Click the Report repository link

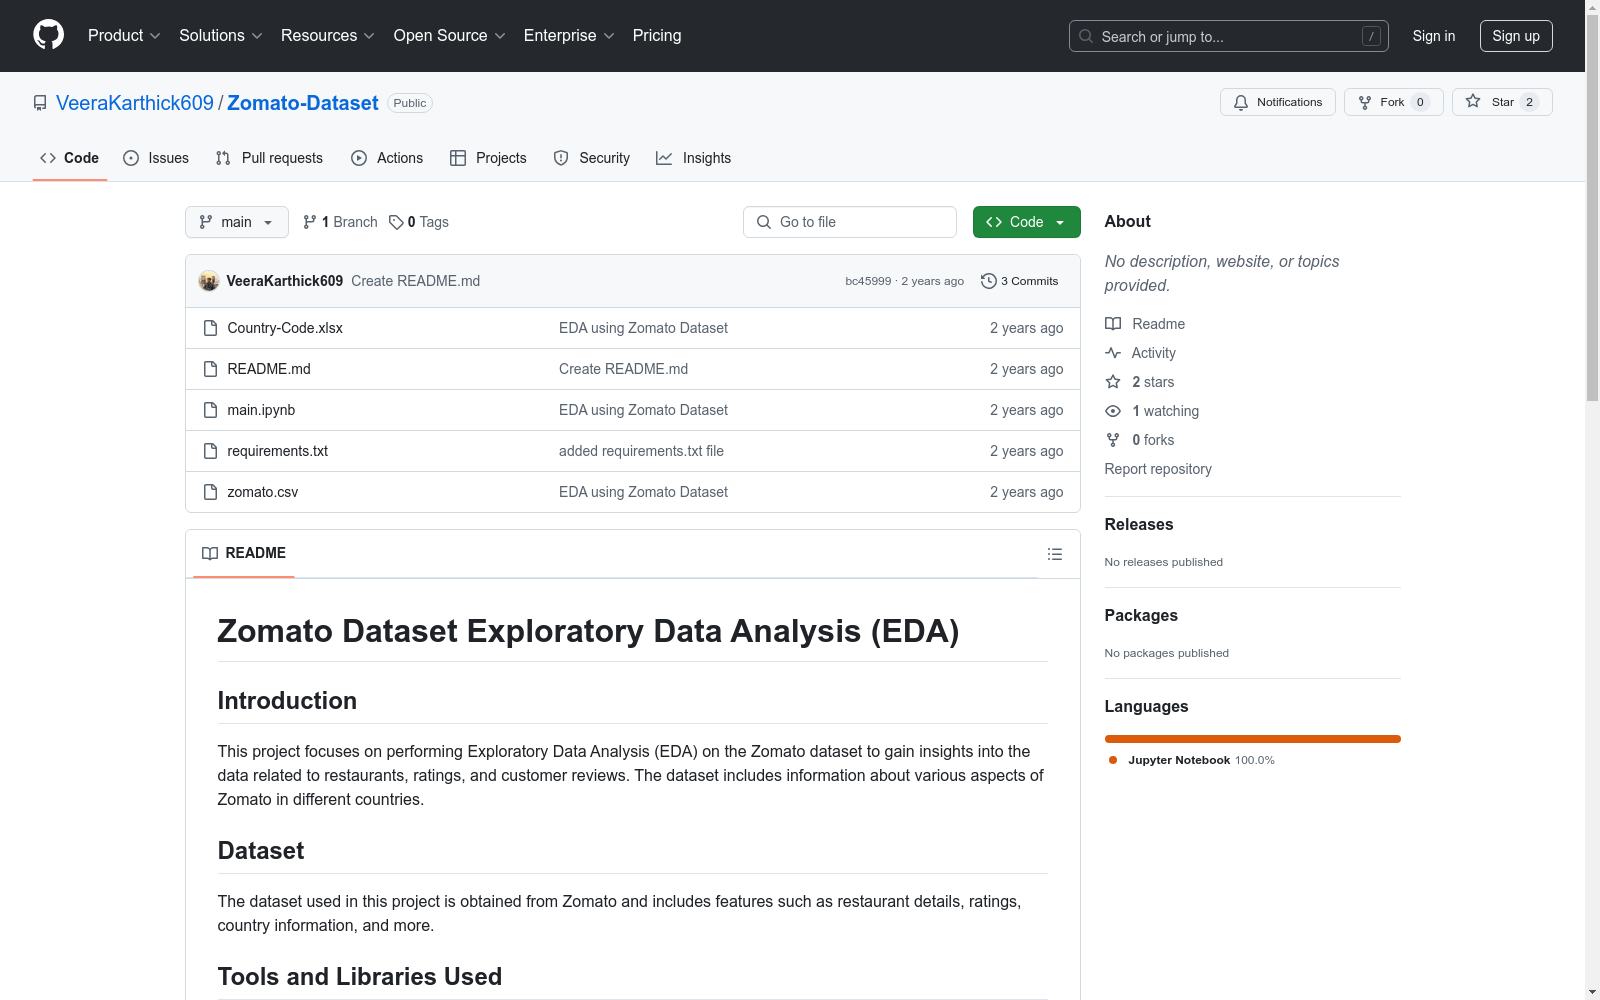(1158, 469)
